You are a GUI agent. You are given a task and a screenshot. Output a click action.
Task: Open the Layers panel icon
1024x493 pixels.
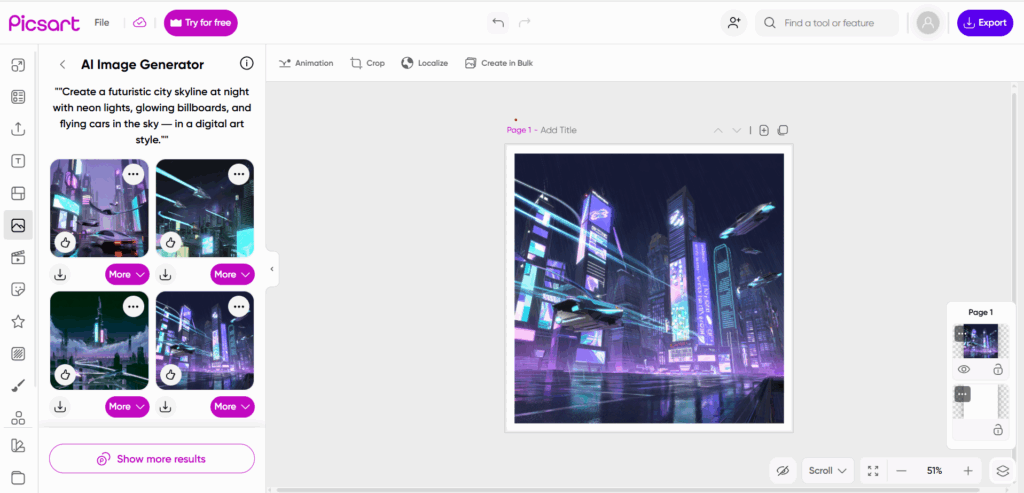coord(1003,470)
